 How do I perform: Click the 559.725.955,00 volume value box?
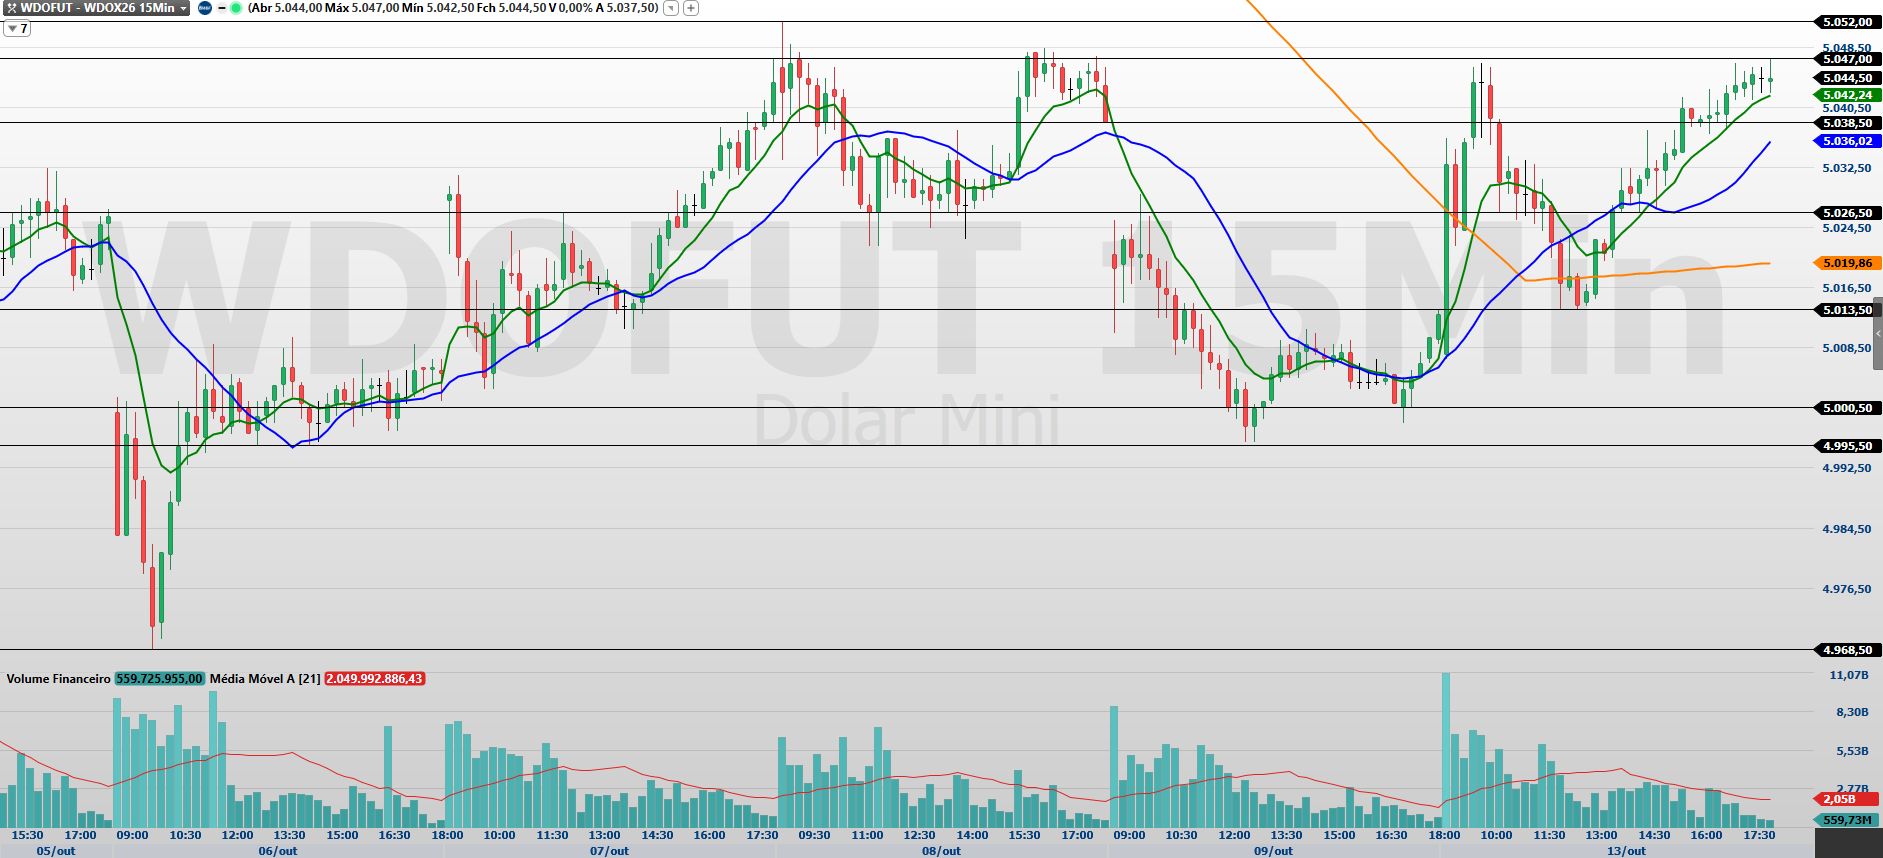coord(160,679)
